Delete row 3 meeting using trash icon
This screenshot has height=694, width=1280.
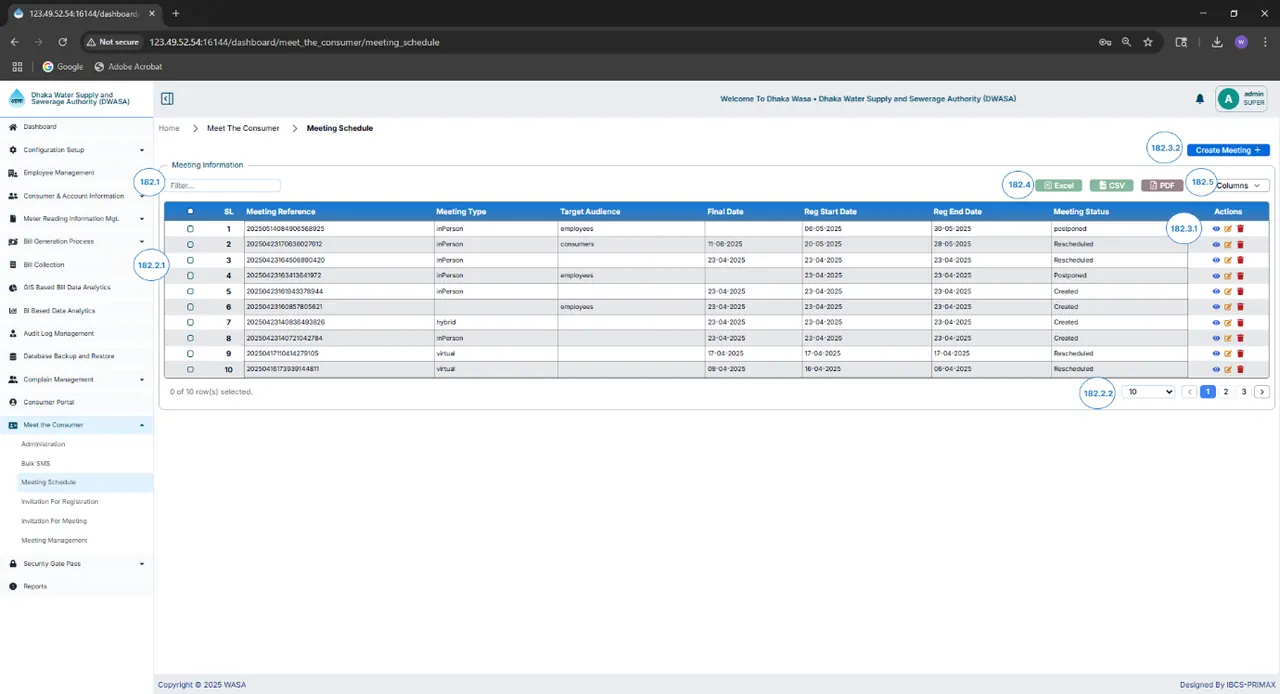point(1240,260)
